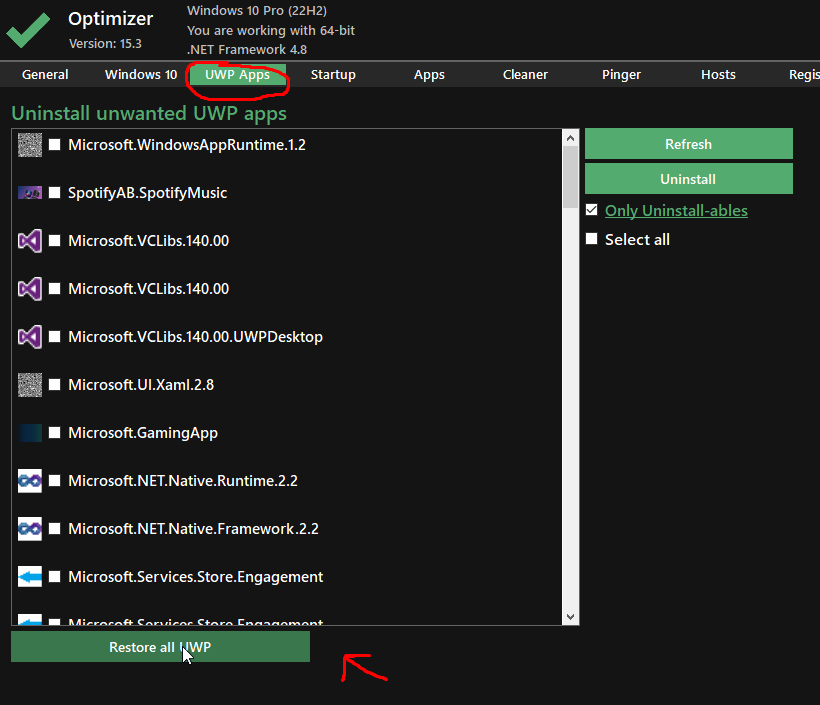Switch to the General tab
The image size is (820, 705).
coord(45,75)
